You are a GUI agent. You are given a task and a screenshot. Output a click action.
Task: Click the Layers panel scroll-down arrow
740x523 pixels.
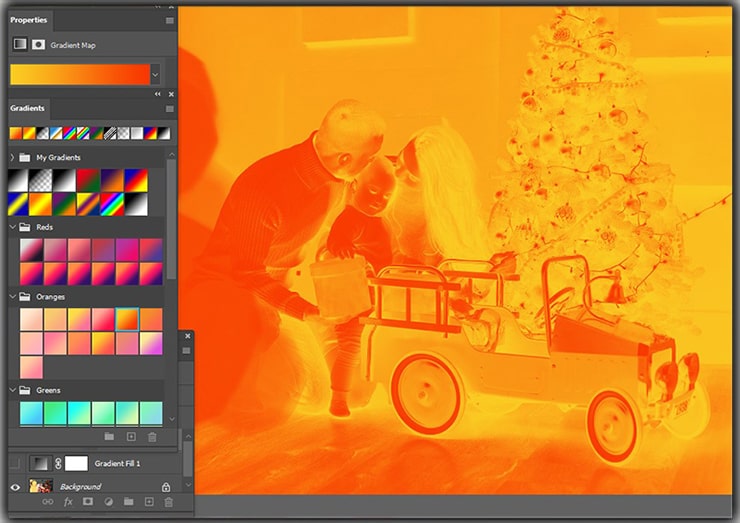point(188,485)
